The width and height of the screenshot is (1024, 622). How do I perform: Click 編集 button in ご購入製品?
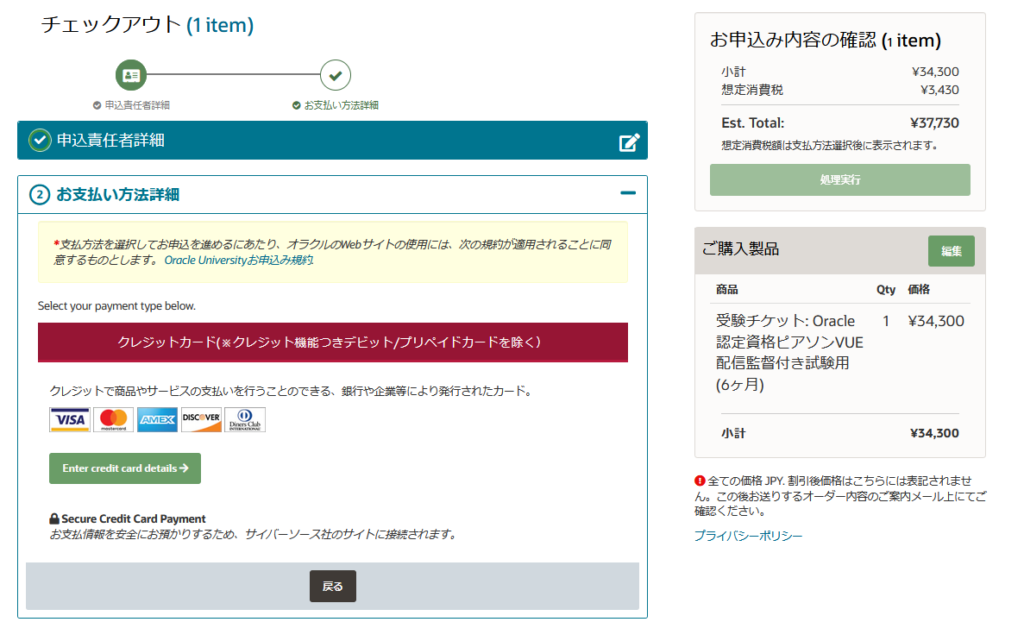(950, 250)
